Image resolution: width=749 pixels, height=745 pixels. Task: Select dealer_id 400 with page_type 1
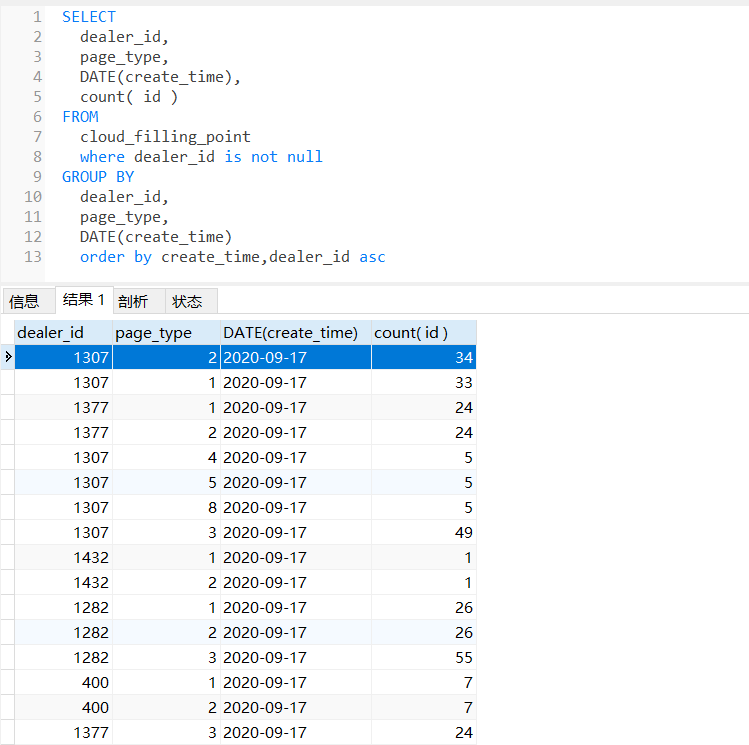coord(64,682)
